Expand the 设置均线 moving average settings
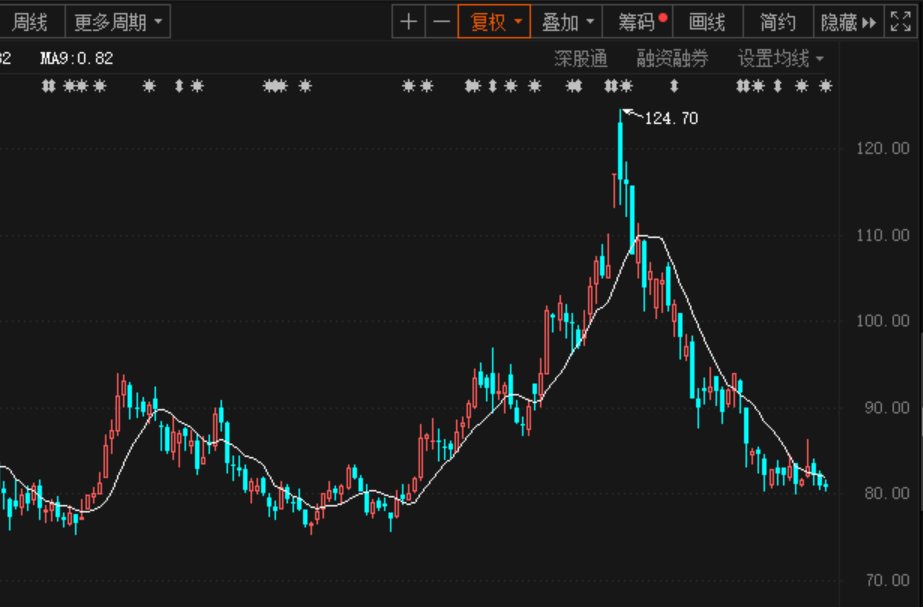923x607 pixels. (x=780, y=59)
